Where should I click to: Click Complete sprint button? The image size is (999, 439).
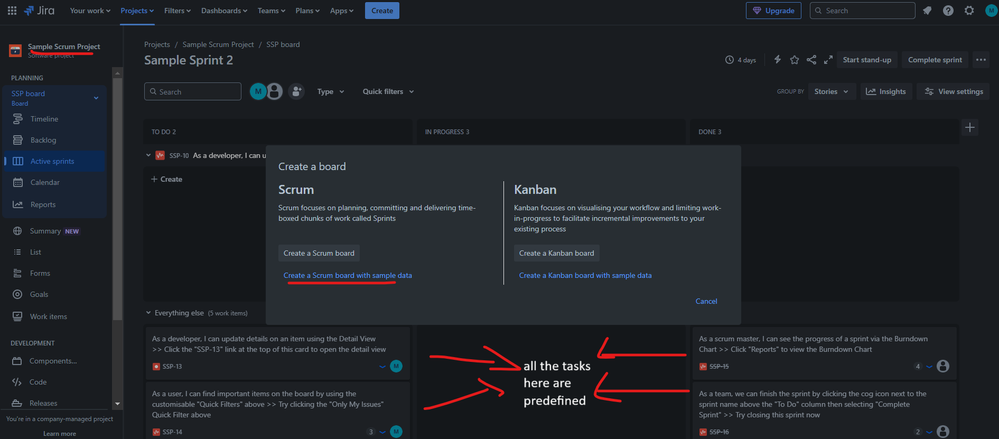935,59
